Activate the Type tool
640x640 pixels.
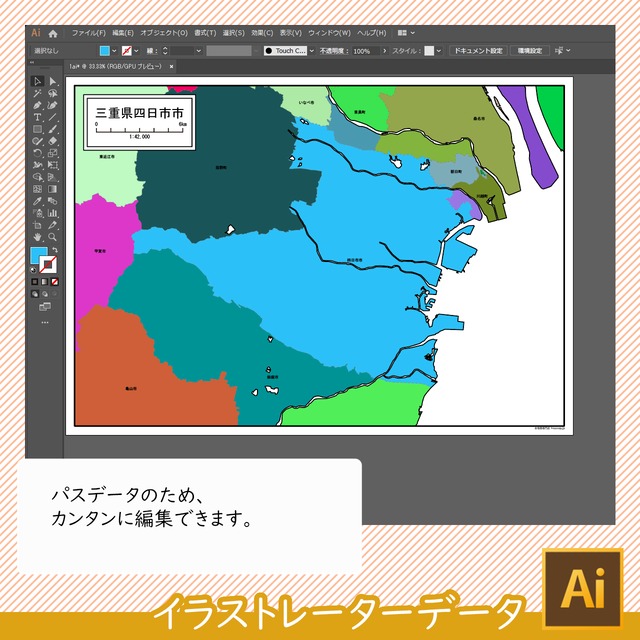(x=37, y=117)
